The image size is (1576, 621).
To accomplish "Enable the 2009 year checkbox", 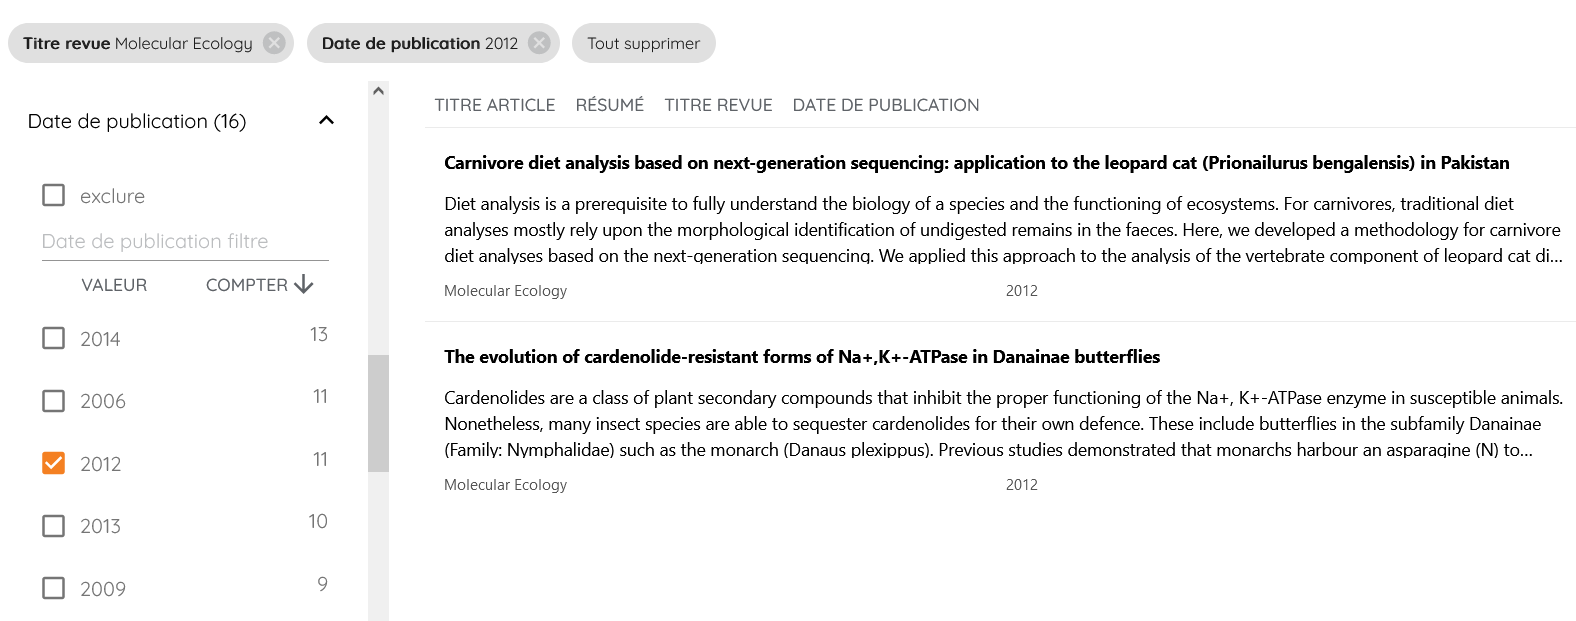I will 54,588.
